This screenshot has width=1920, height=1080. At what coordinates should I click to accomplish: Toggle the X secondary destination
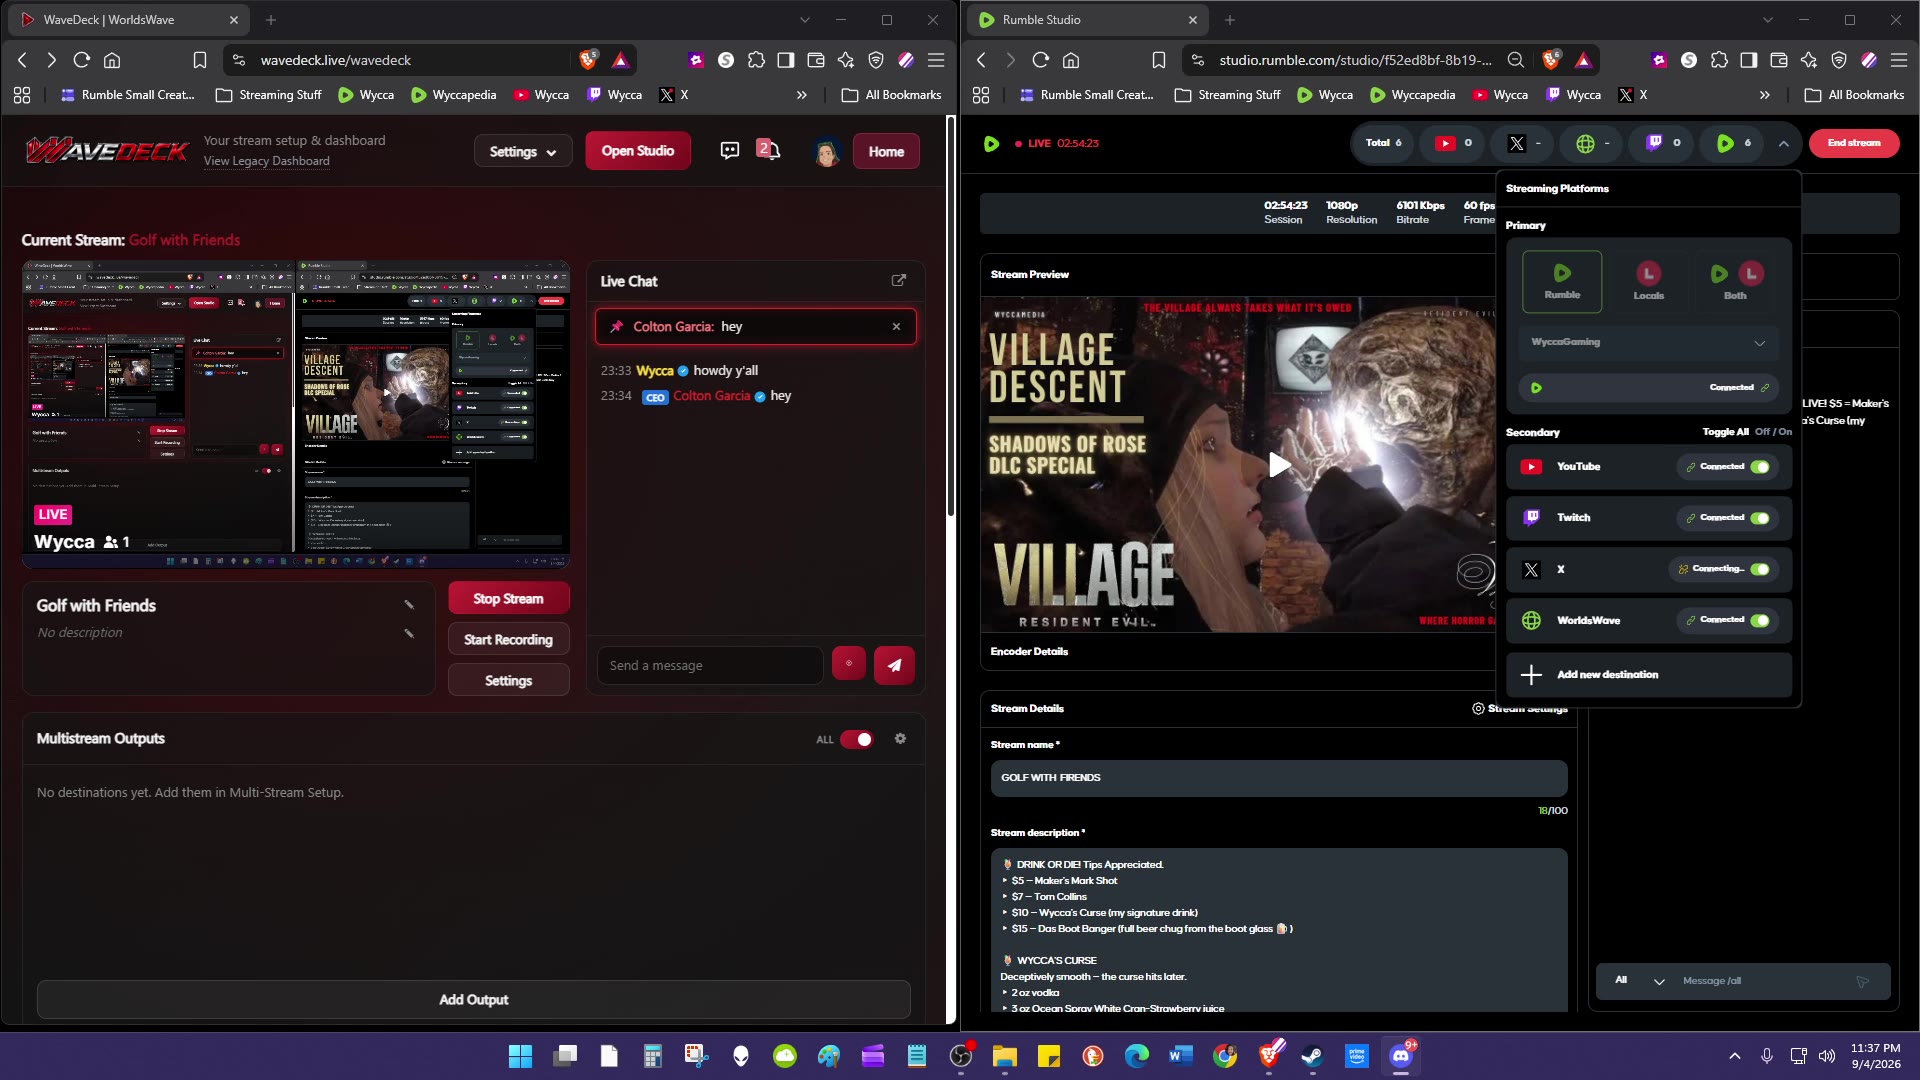(1760, 569)
